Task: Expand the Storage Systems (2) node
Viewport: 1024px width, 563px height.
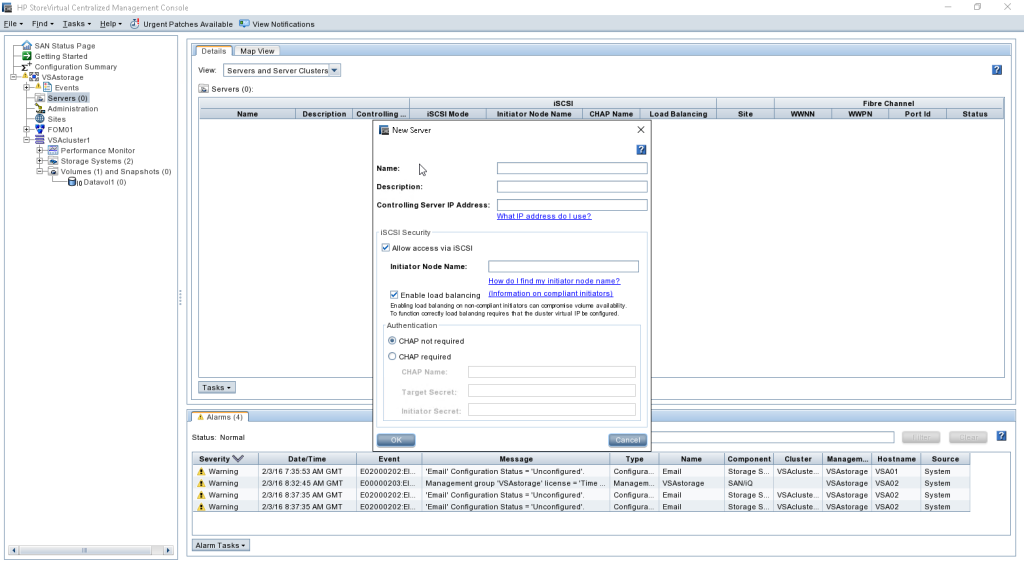Action: click(x=40, y=161)
